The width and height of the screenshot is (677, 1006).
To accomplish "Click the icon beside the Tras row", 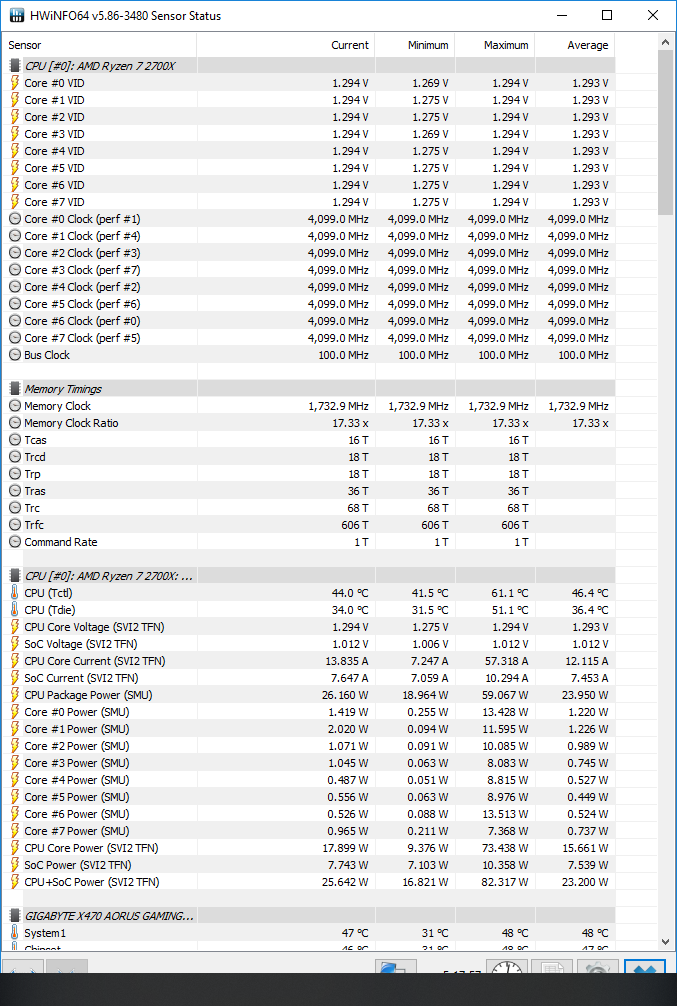I will (x=15, y=491).
